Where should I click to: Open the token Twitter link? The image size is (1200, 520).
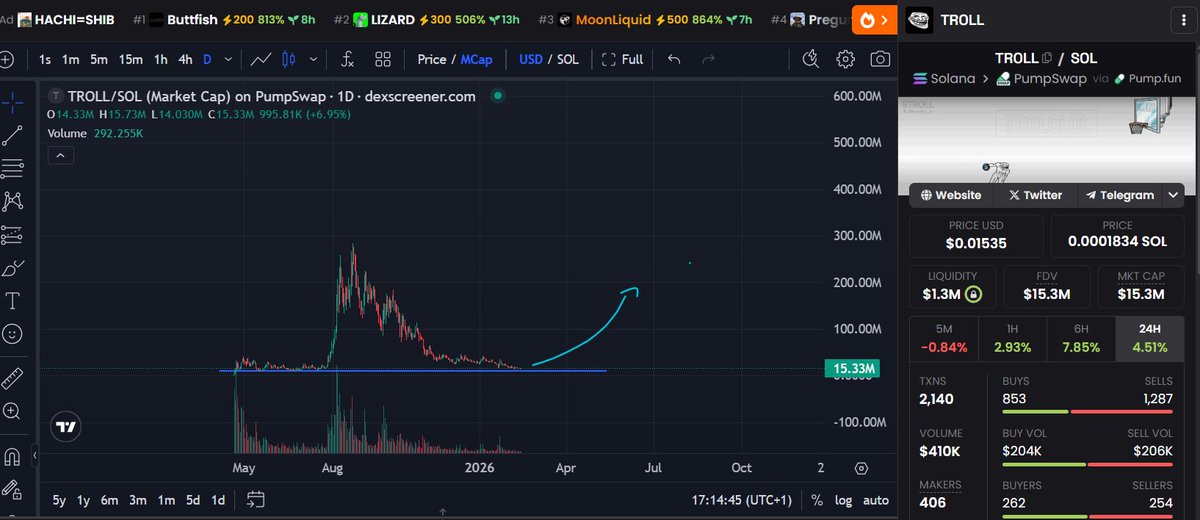(1035, 195)
